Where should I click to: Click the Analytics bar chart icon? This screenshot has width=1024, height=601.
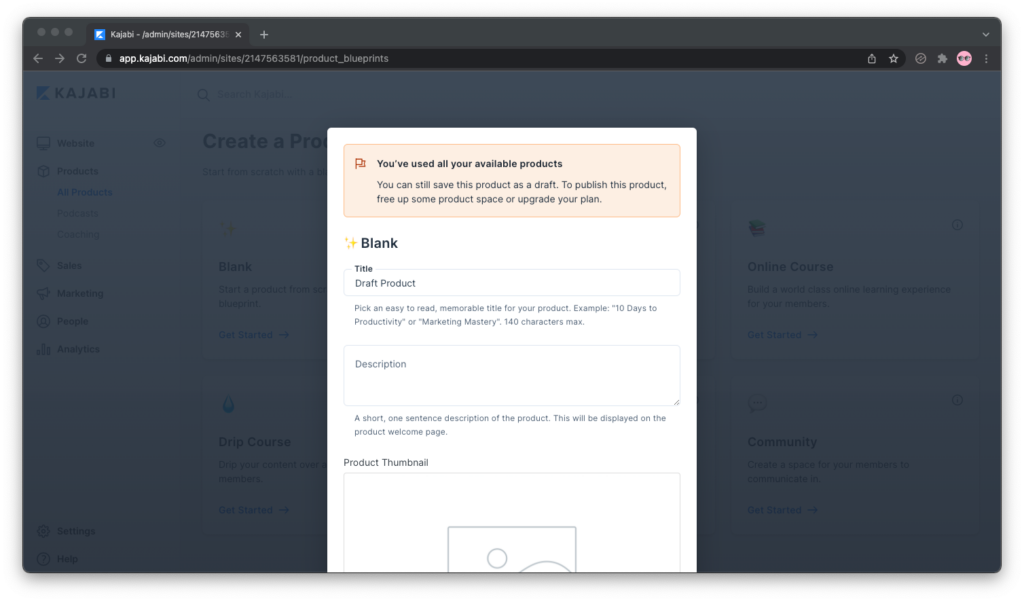click(x=43, y=349)
